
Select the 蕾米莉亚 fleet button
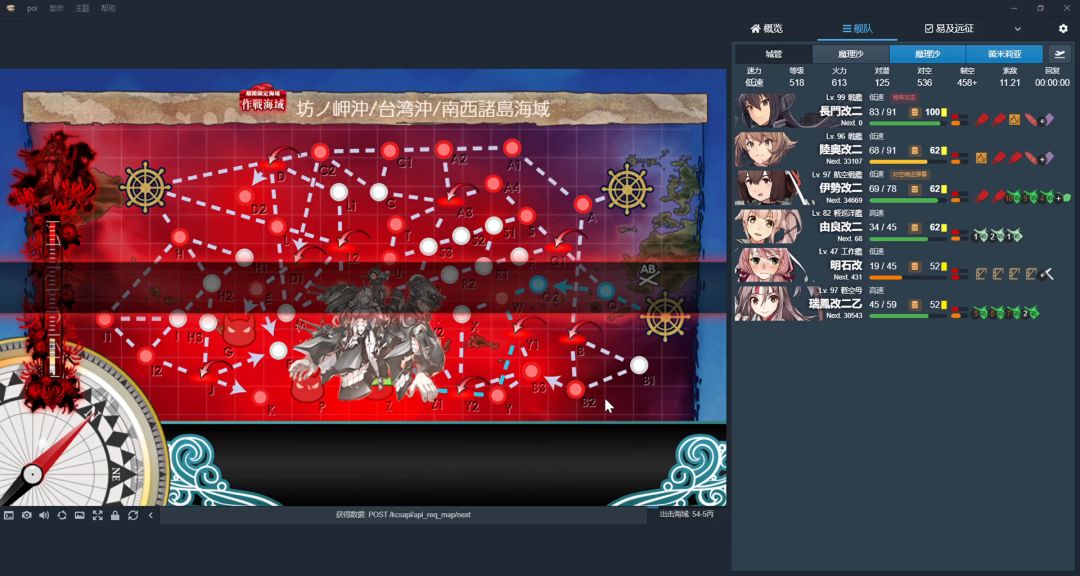point(1004,54)
